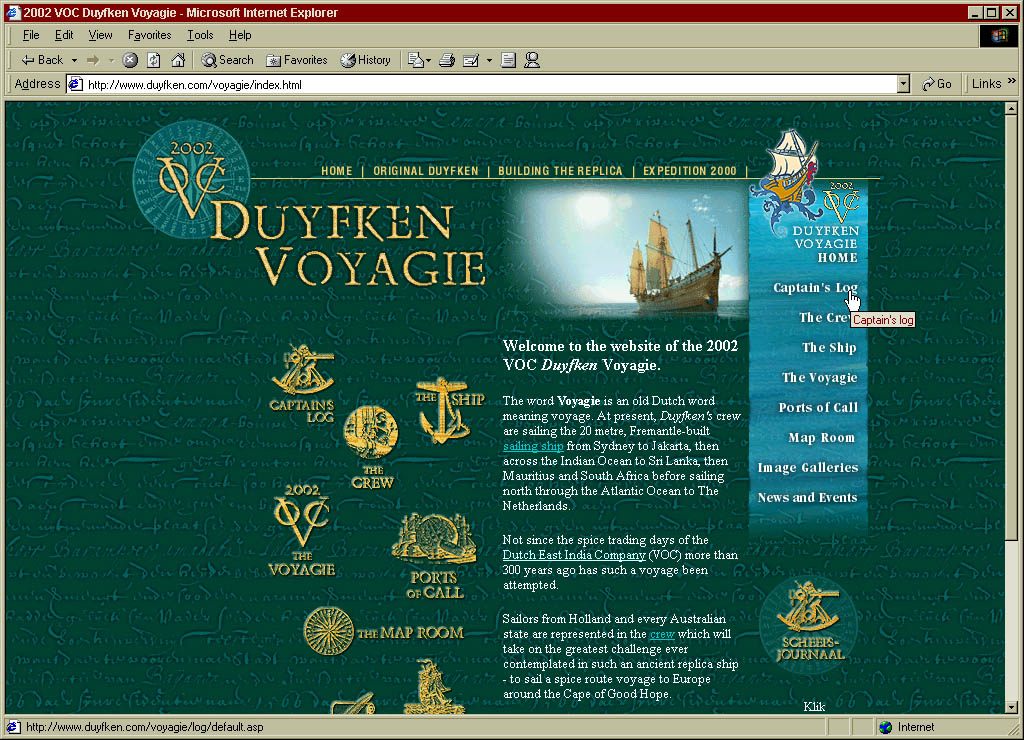Click the Internet zone status indicator

point(906,727)
